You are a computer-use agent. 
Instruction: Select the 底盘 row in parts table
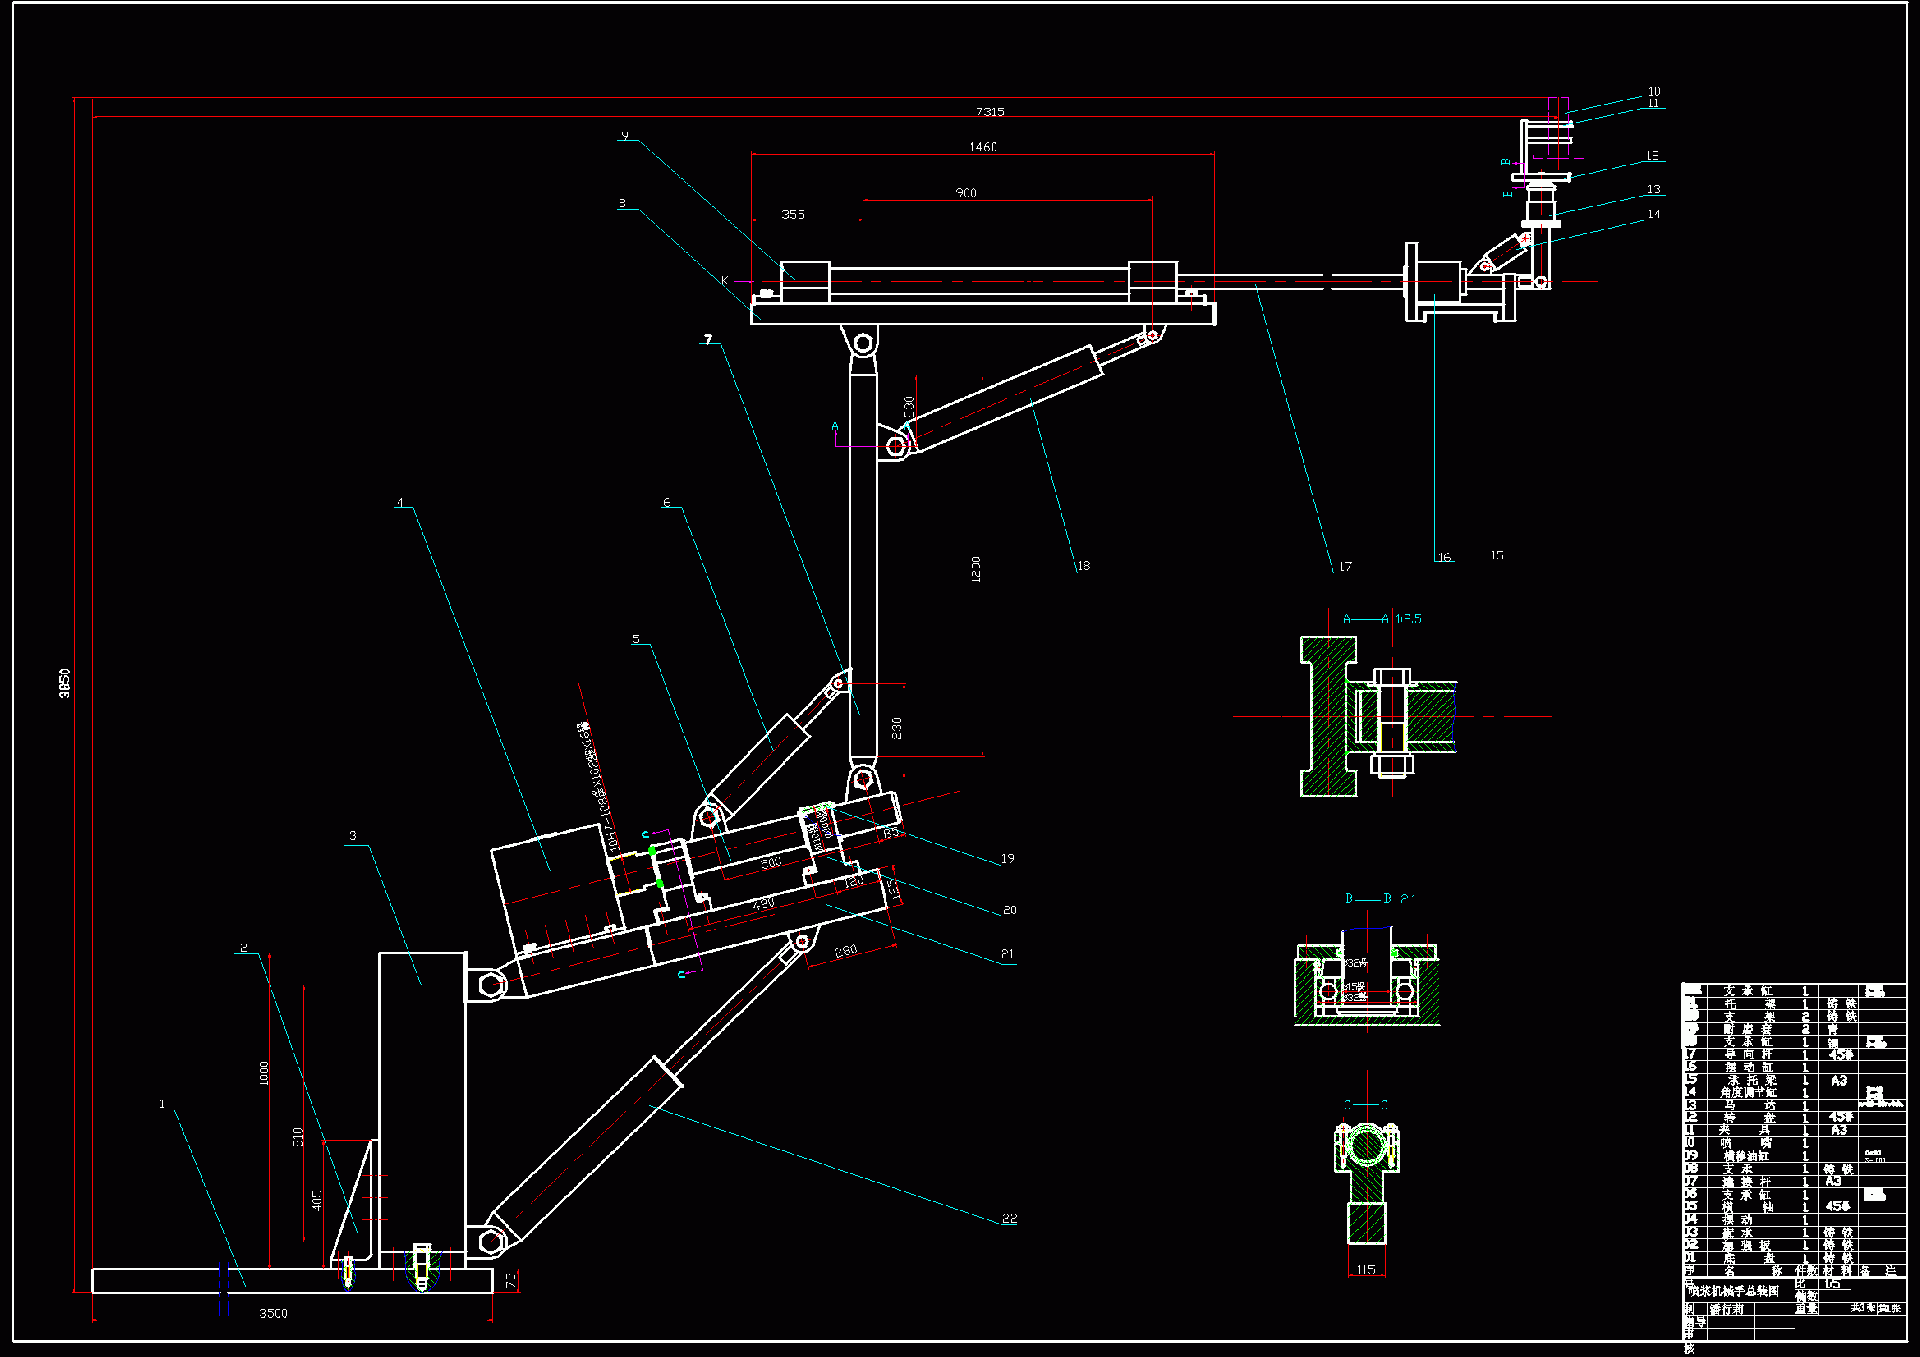(x=1748, y=1258)
